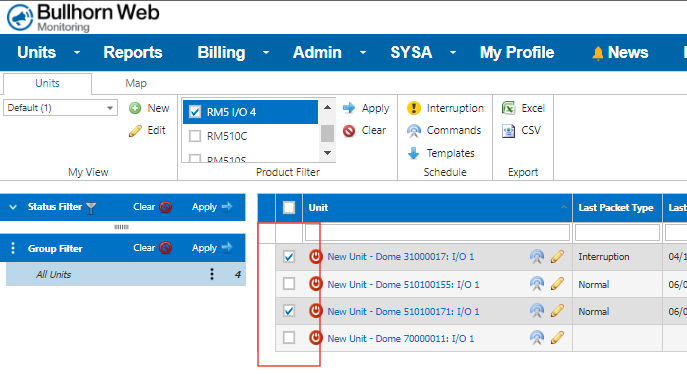Open the Reports menu
The image size is (687, 375).
133,53
